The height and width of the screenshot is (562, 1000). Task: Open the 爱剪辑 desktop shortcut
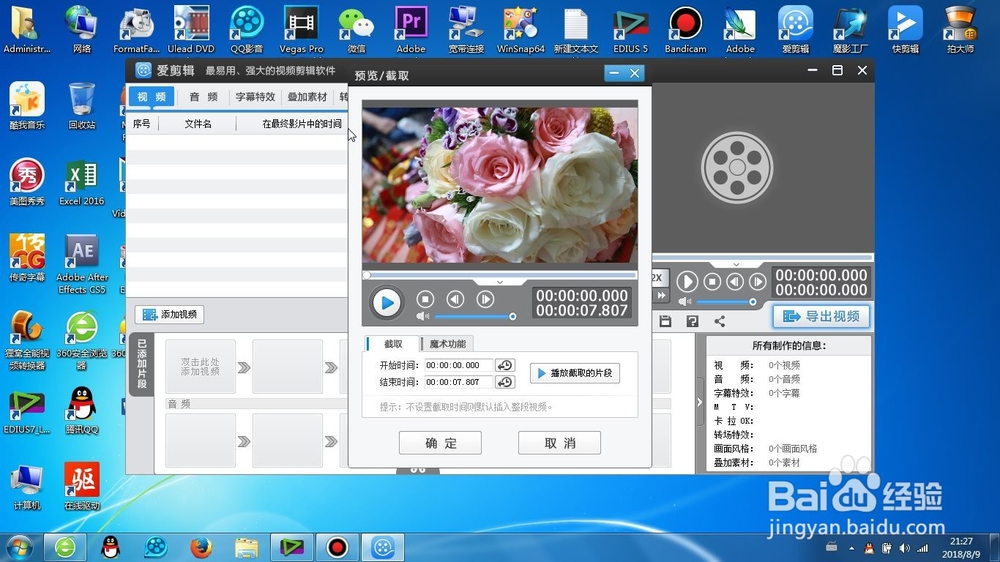pyautogui.click(x=795, y=29)
